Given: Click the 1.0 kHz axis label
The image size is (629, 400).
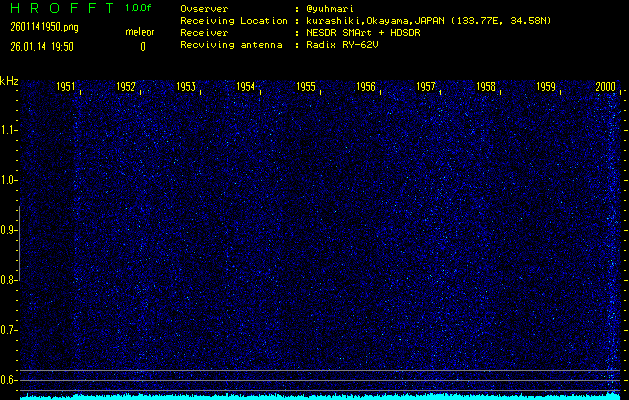Looking at the screenshot, I should (7, 180).
